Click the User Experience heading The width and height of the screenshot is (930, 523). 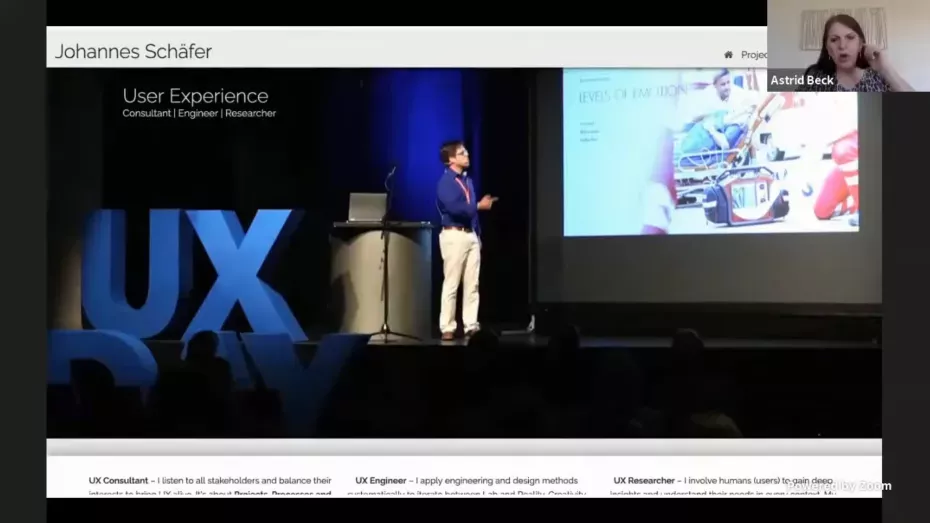(195, 96)
